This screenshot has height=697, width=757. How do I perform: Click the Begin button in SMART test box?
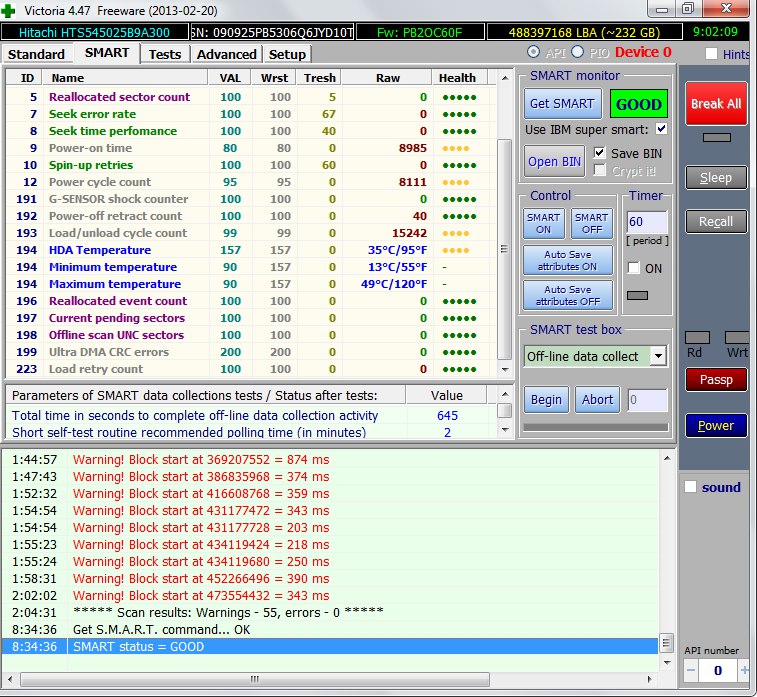coord(546,399)
